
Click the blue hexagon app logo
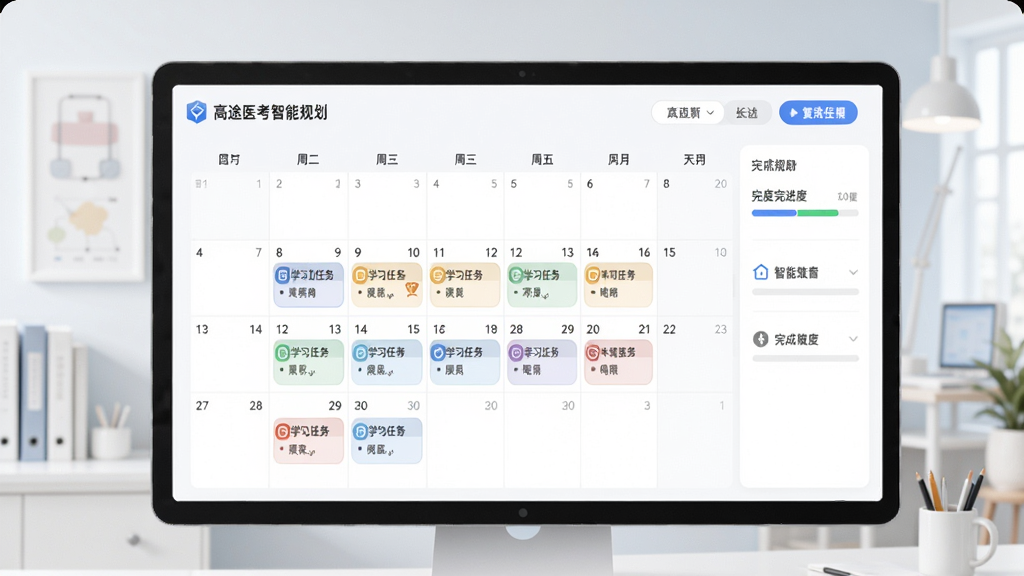tap(197, 112)
